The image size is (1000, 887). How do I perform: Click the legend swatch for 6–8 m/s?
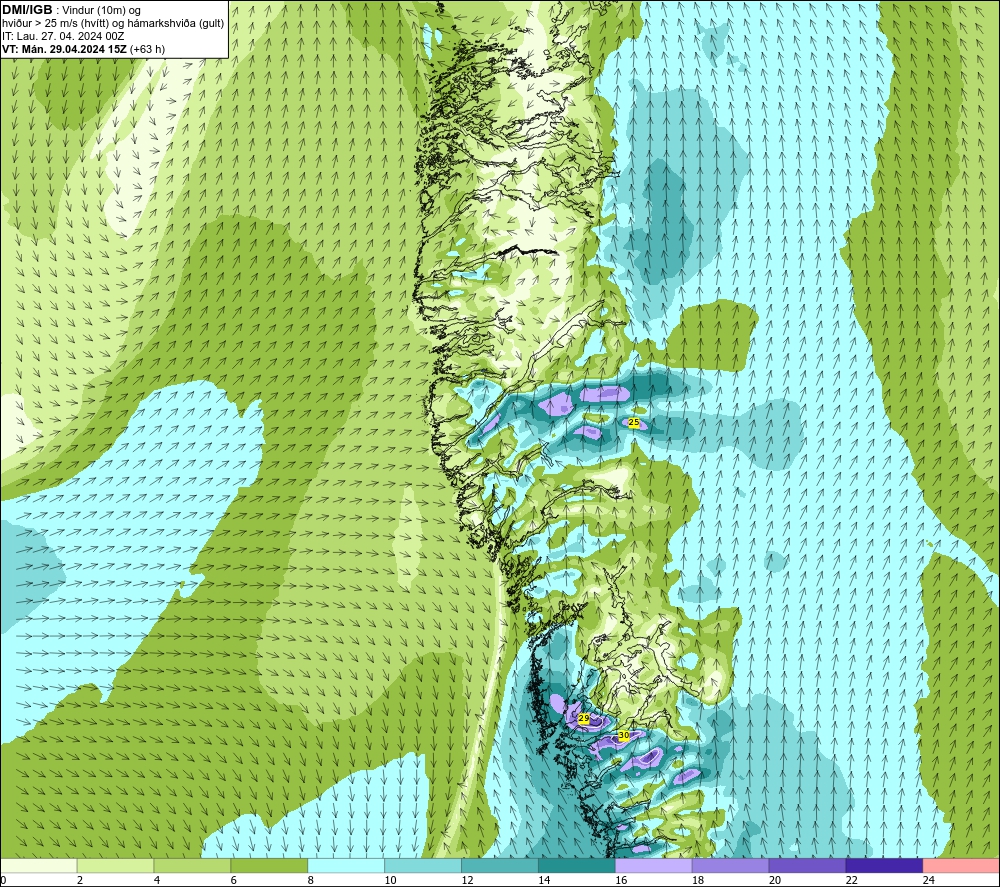pyautogui.click(x=269, y=866)
